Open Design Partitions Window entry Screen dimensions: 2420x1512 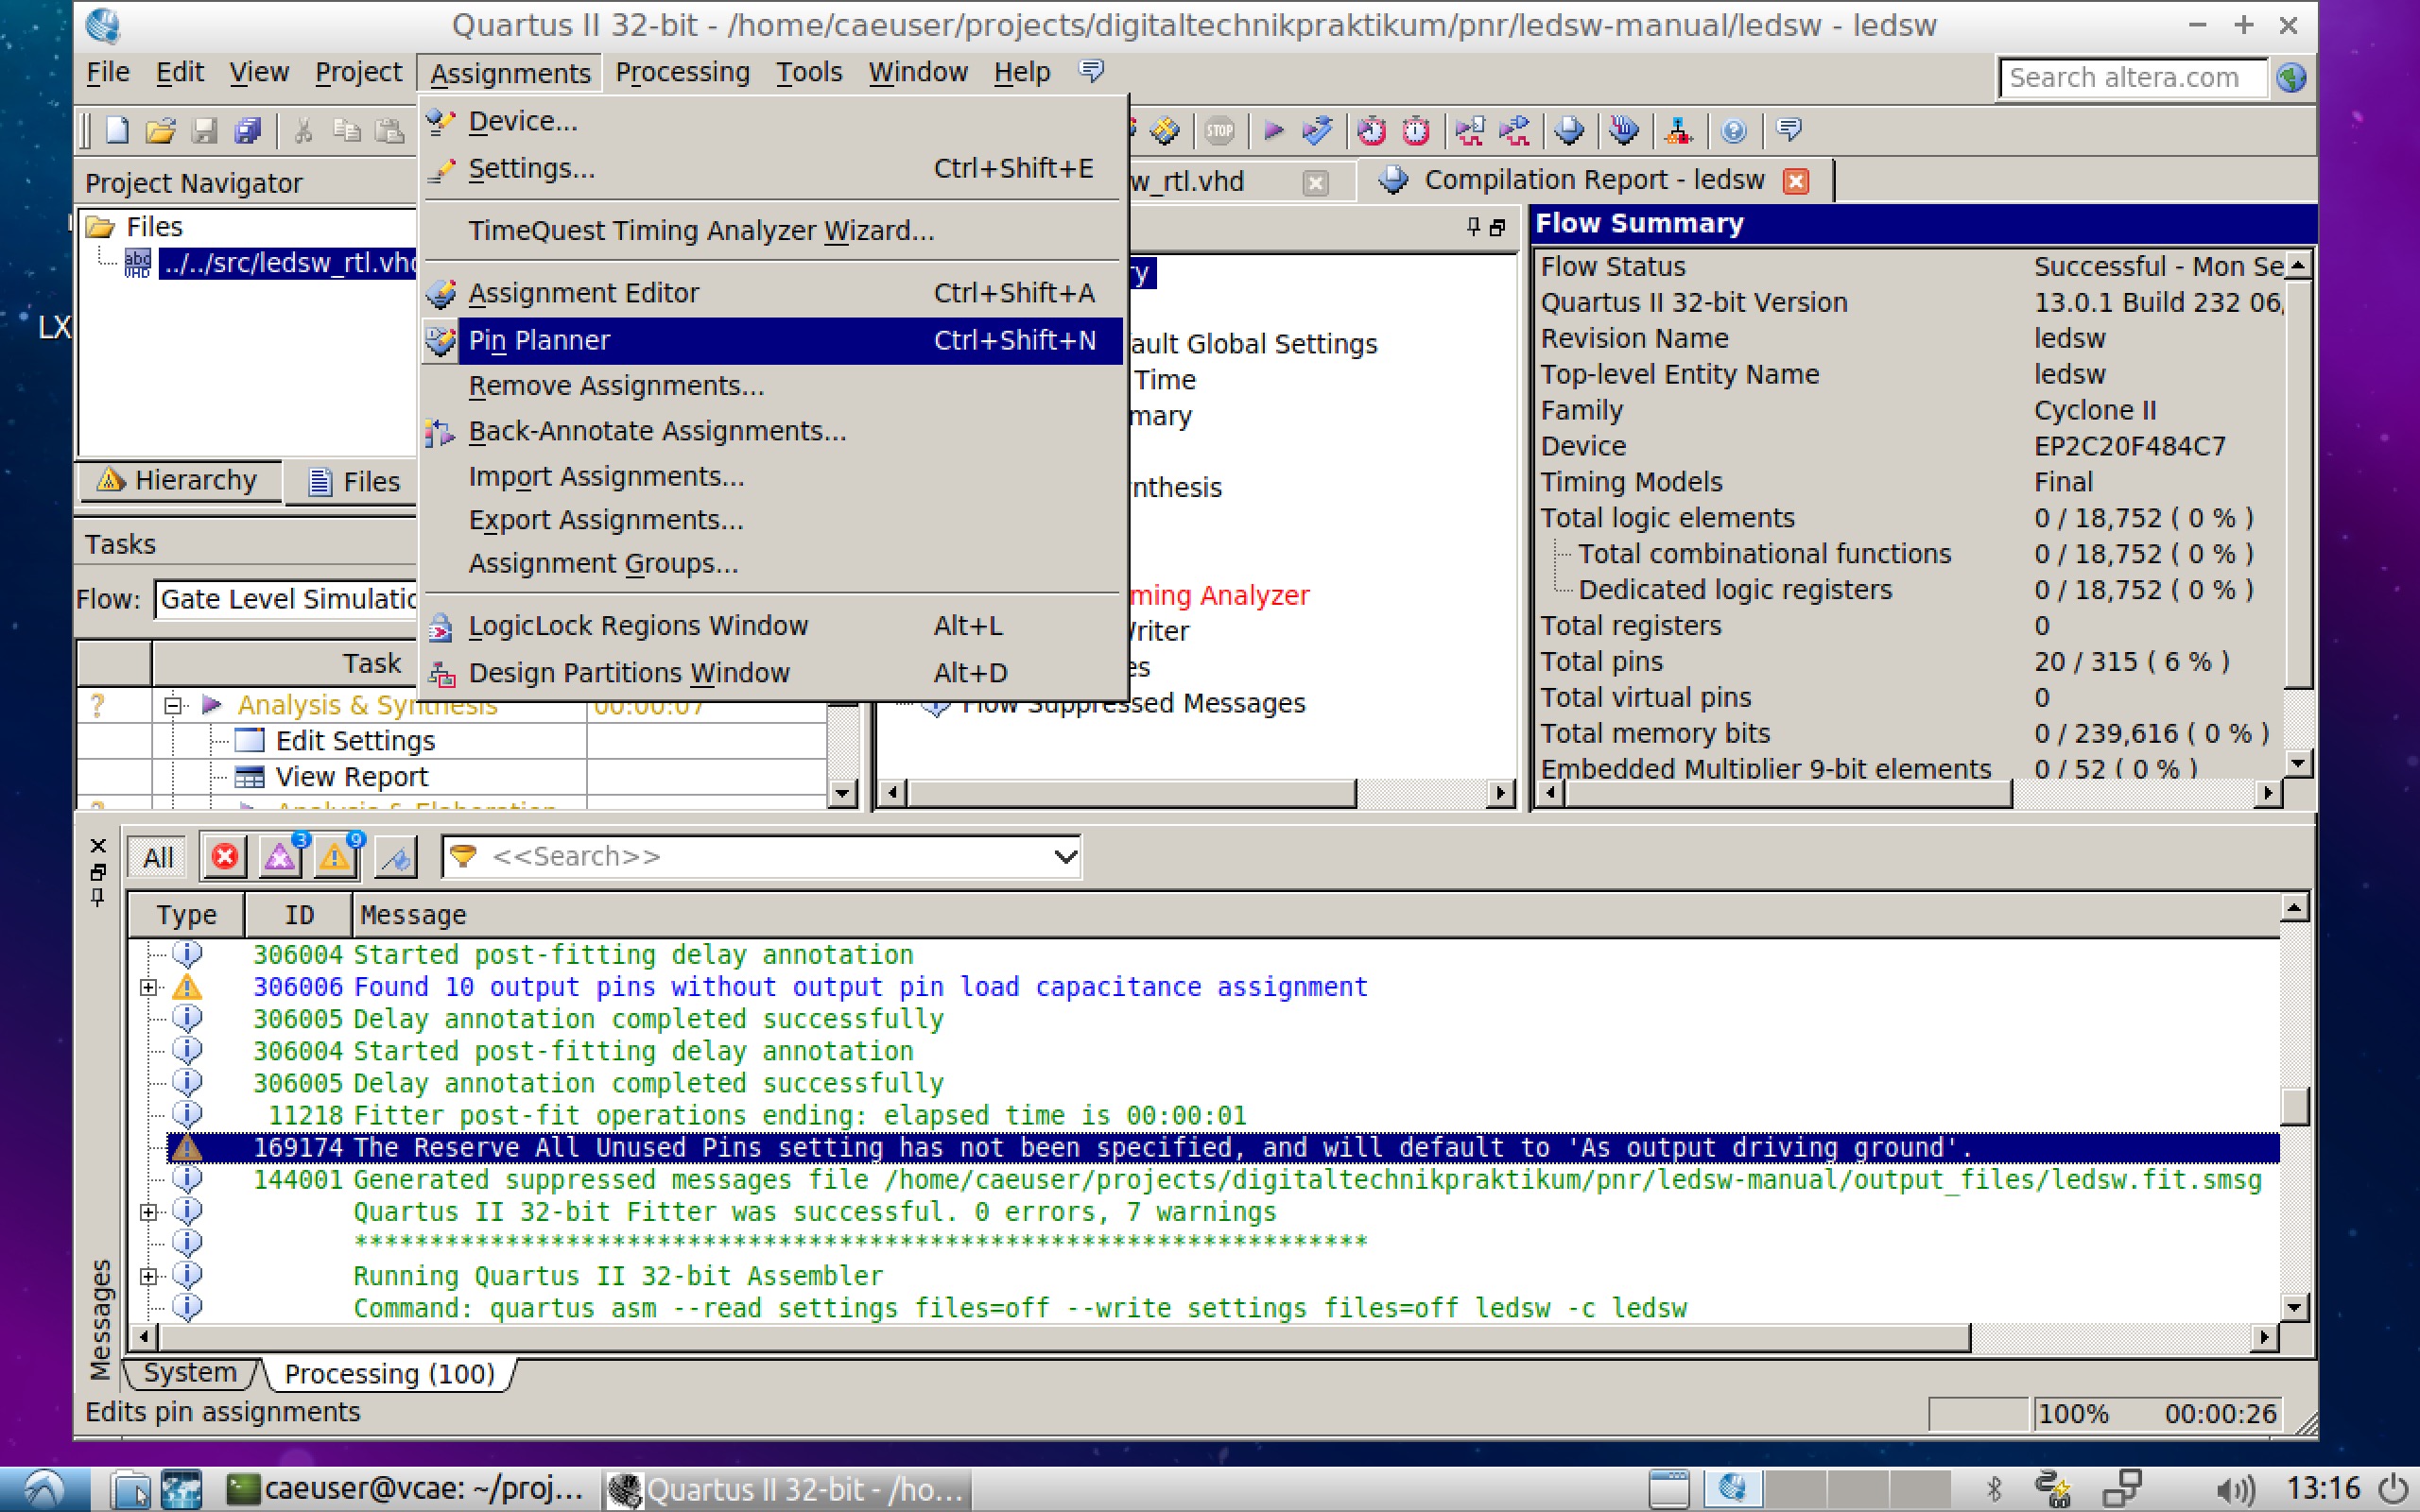[x=772, y=673]
